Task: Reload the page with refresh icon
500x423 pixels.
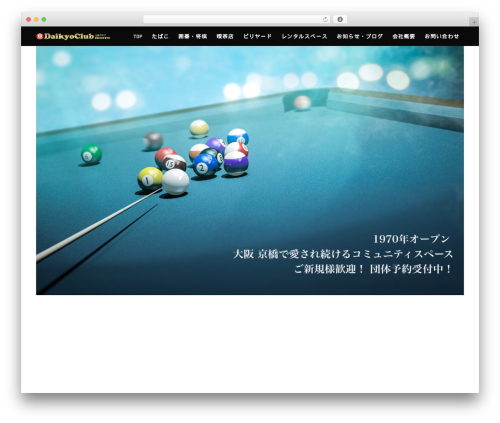Action: (x=325, y=20)
